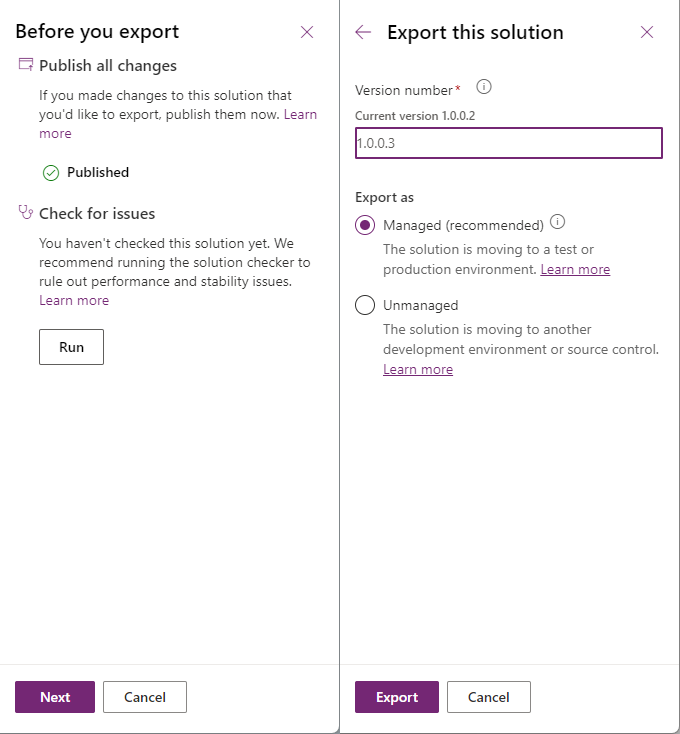Viewport: 680px width, 734px height.
Task: Click the Version number input field
Action: [508, 143]
